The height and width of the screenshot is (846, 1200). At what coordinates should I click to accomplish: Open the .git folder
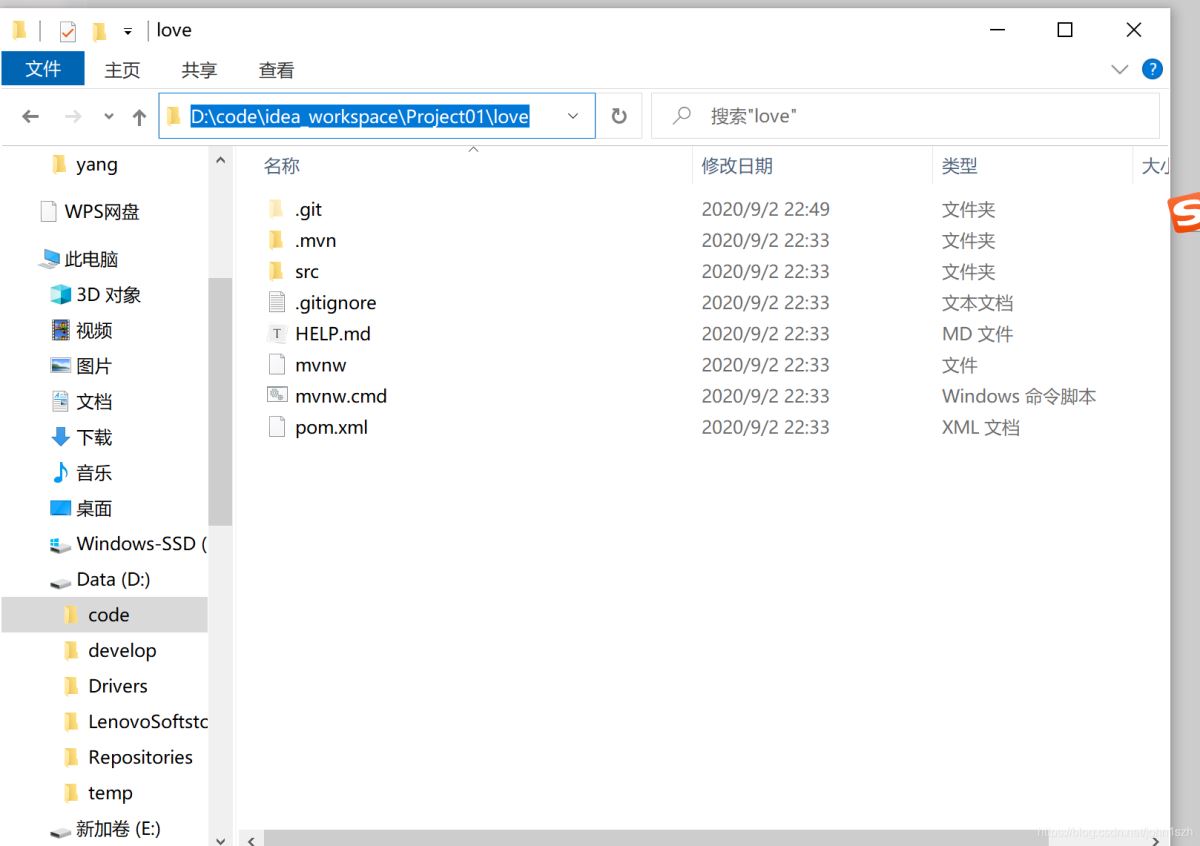coord(309,209)
